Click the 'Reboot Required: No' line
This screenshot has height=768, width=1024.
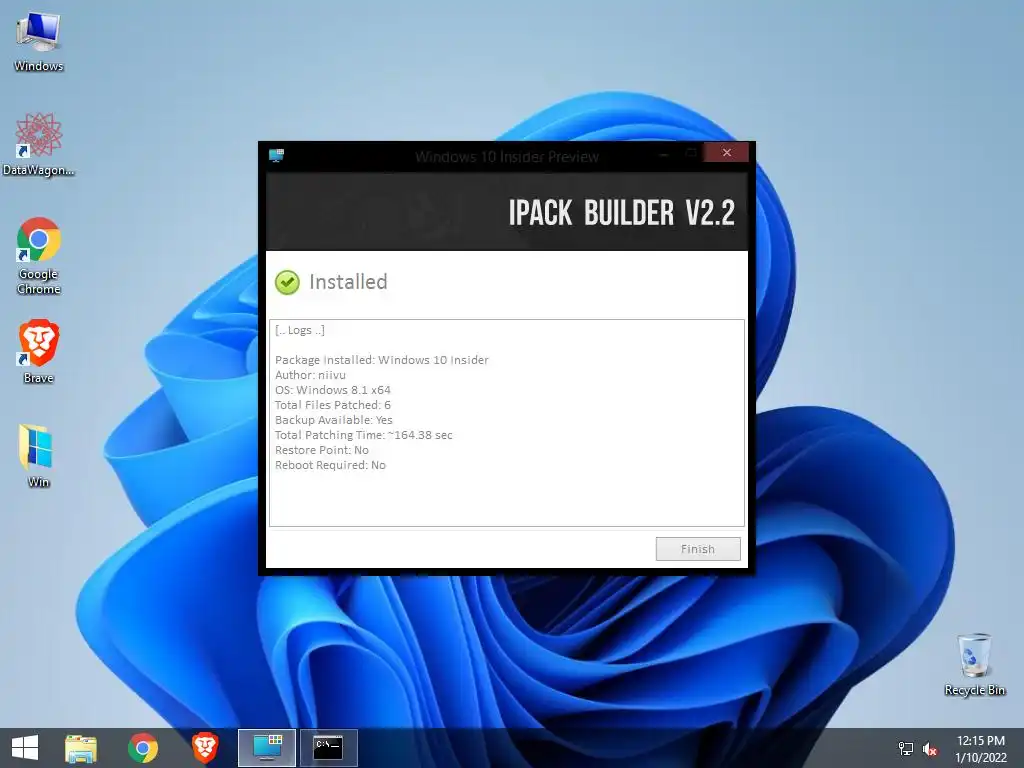point(330,465)
